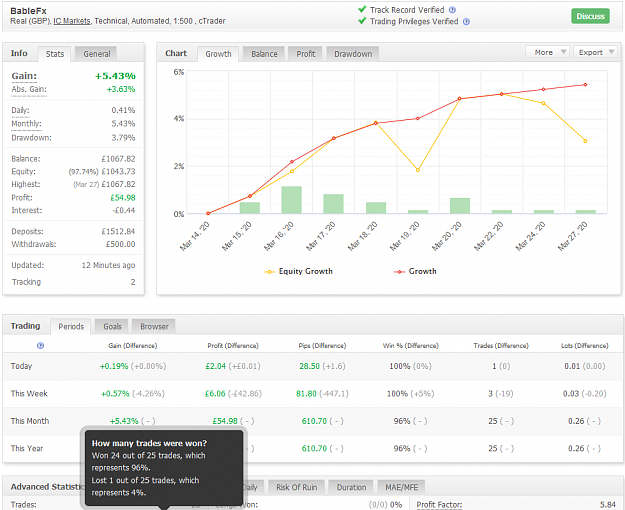This screenshot has width=625, height=510.
Task: Click the Abs. Gain label
Action: (29, 89)
